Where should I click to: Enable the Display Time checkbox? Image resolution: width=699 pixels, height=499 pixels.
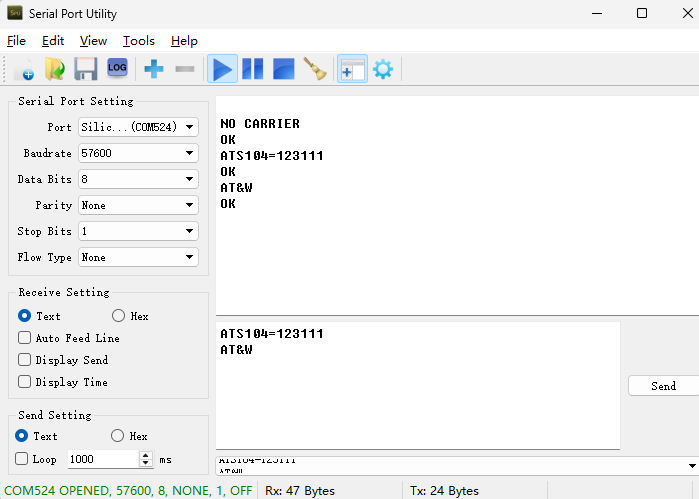click(x=25, y=382)
